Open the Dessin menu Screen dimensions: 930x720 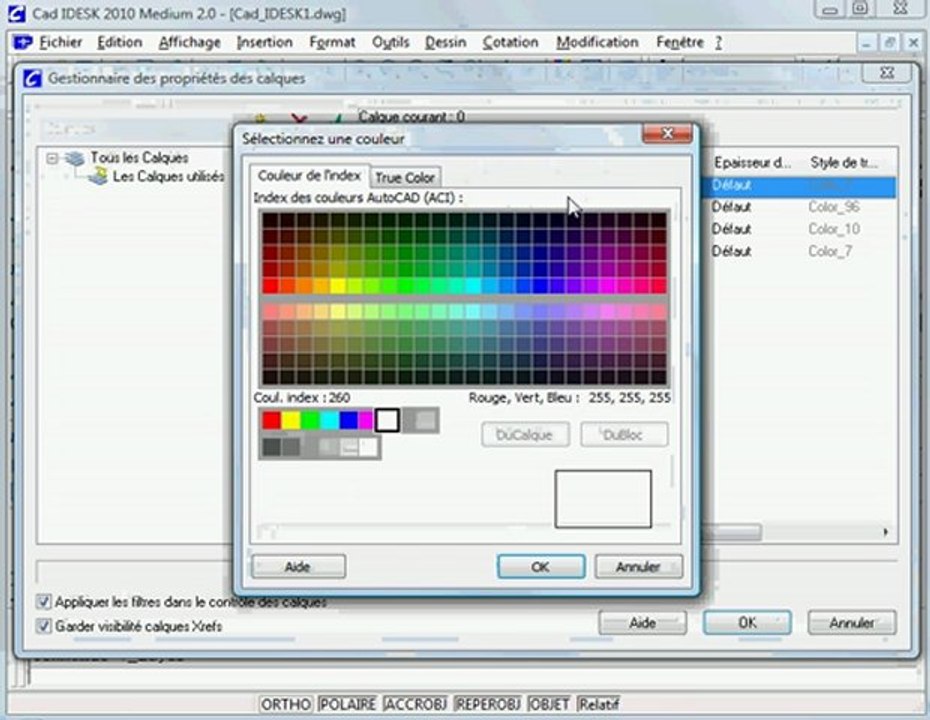pyautogui.click(x=445, y=43)
